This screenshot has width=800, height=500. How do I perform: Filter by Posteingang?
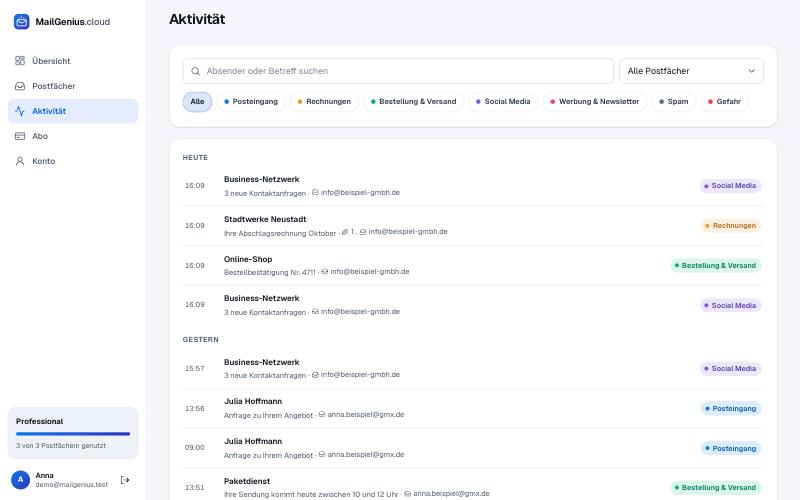pos(251,102)
